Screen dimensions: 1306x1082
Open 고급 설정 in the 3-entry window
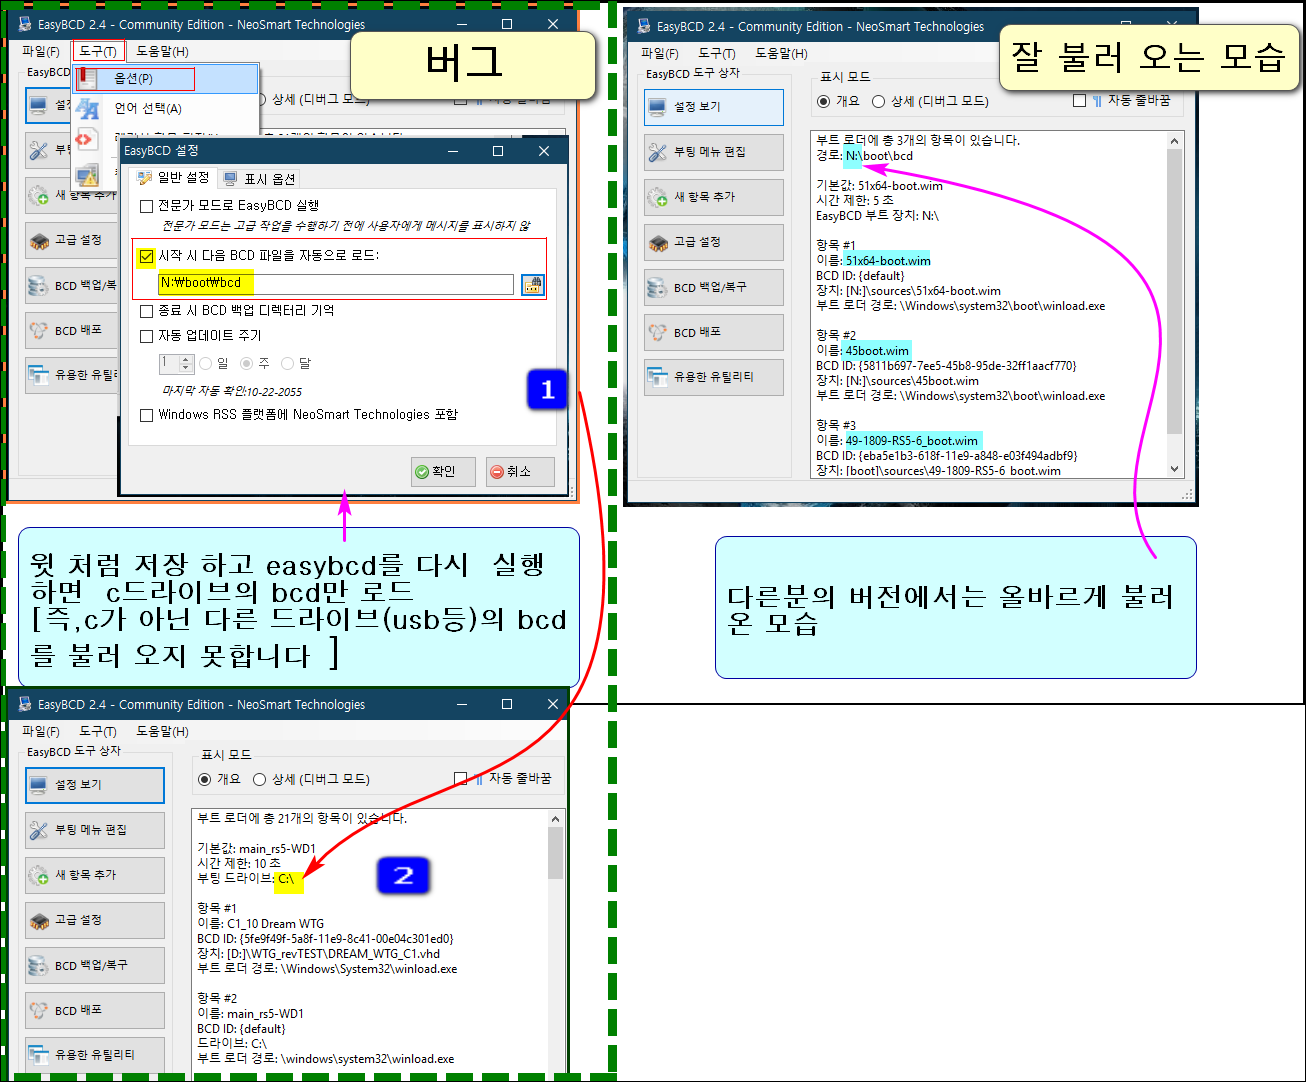click(x=714, y=242)
